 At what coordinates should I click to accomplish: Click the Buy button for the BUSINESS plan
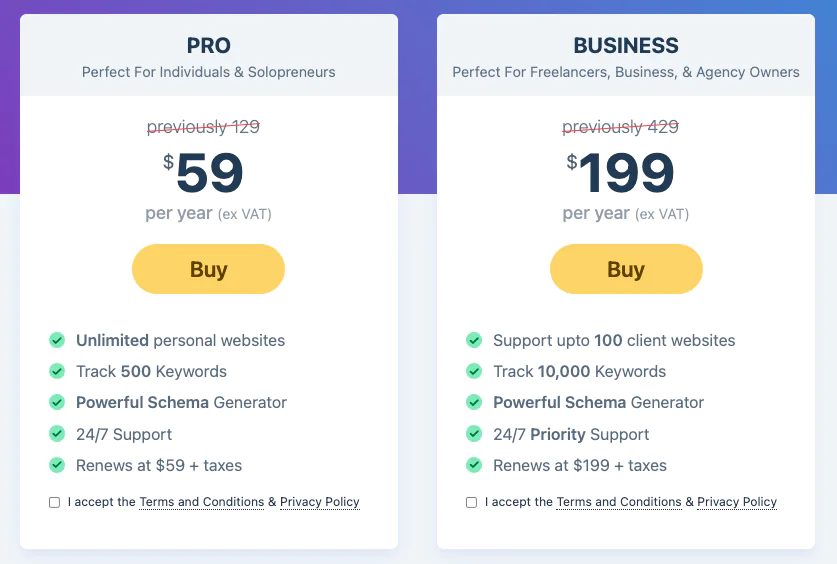click(626, 269)
